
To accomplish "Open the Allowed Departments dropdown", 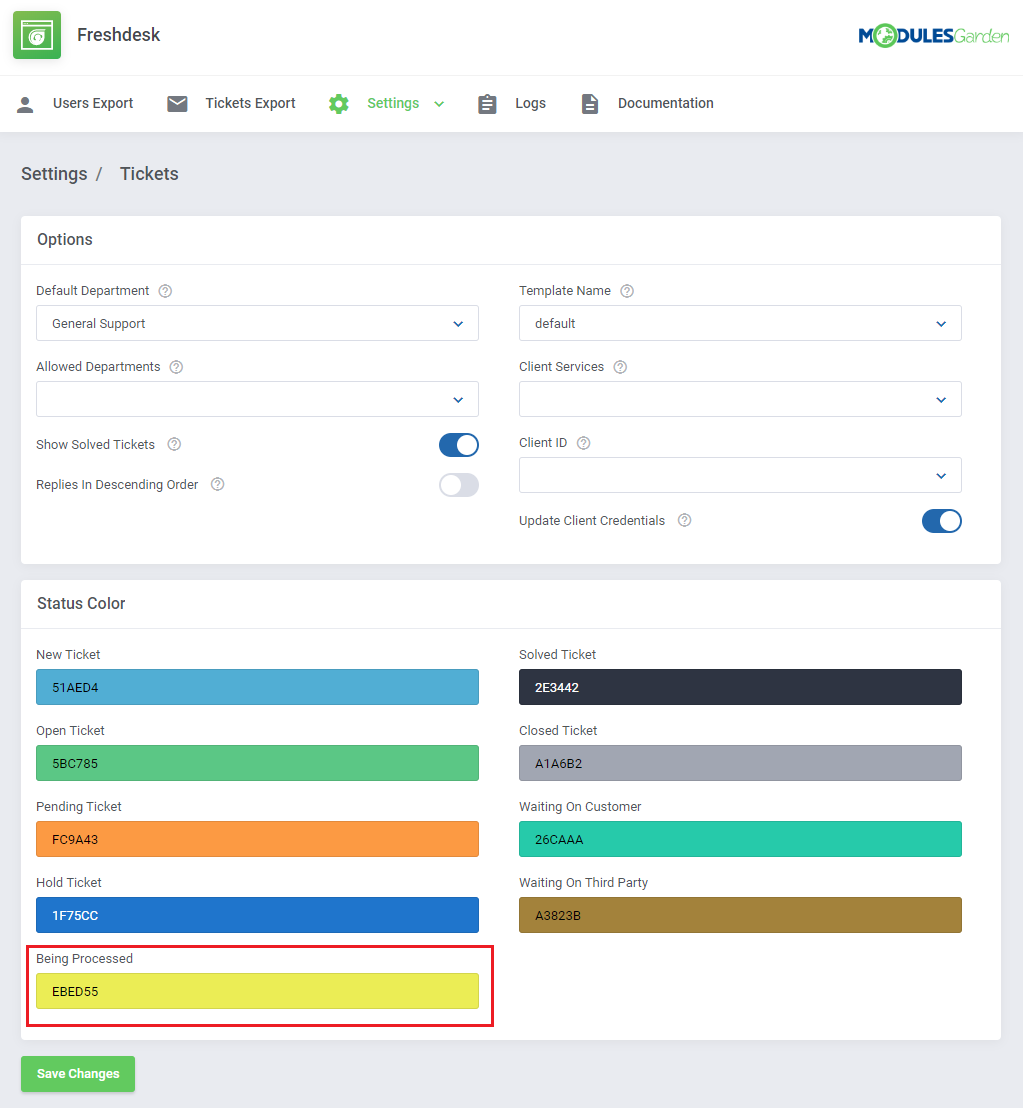I will point(257,399).
